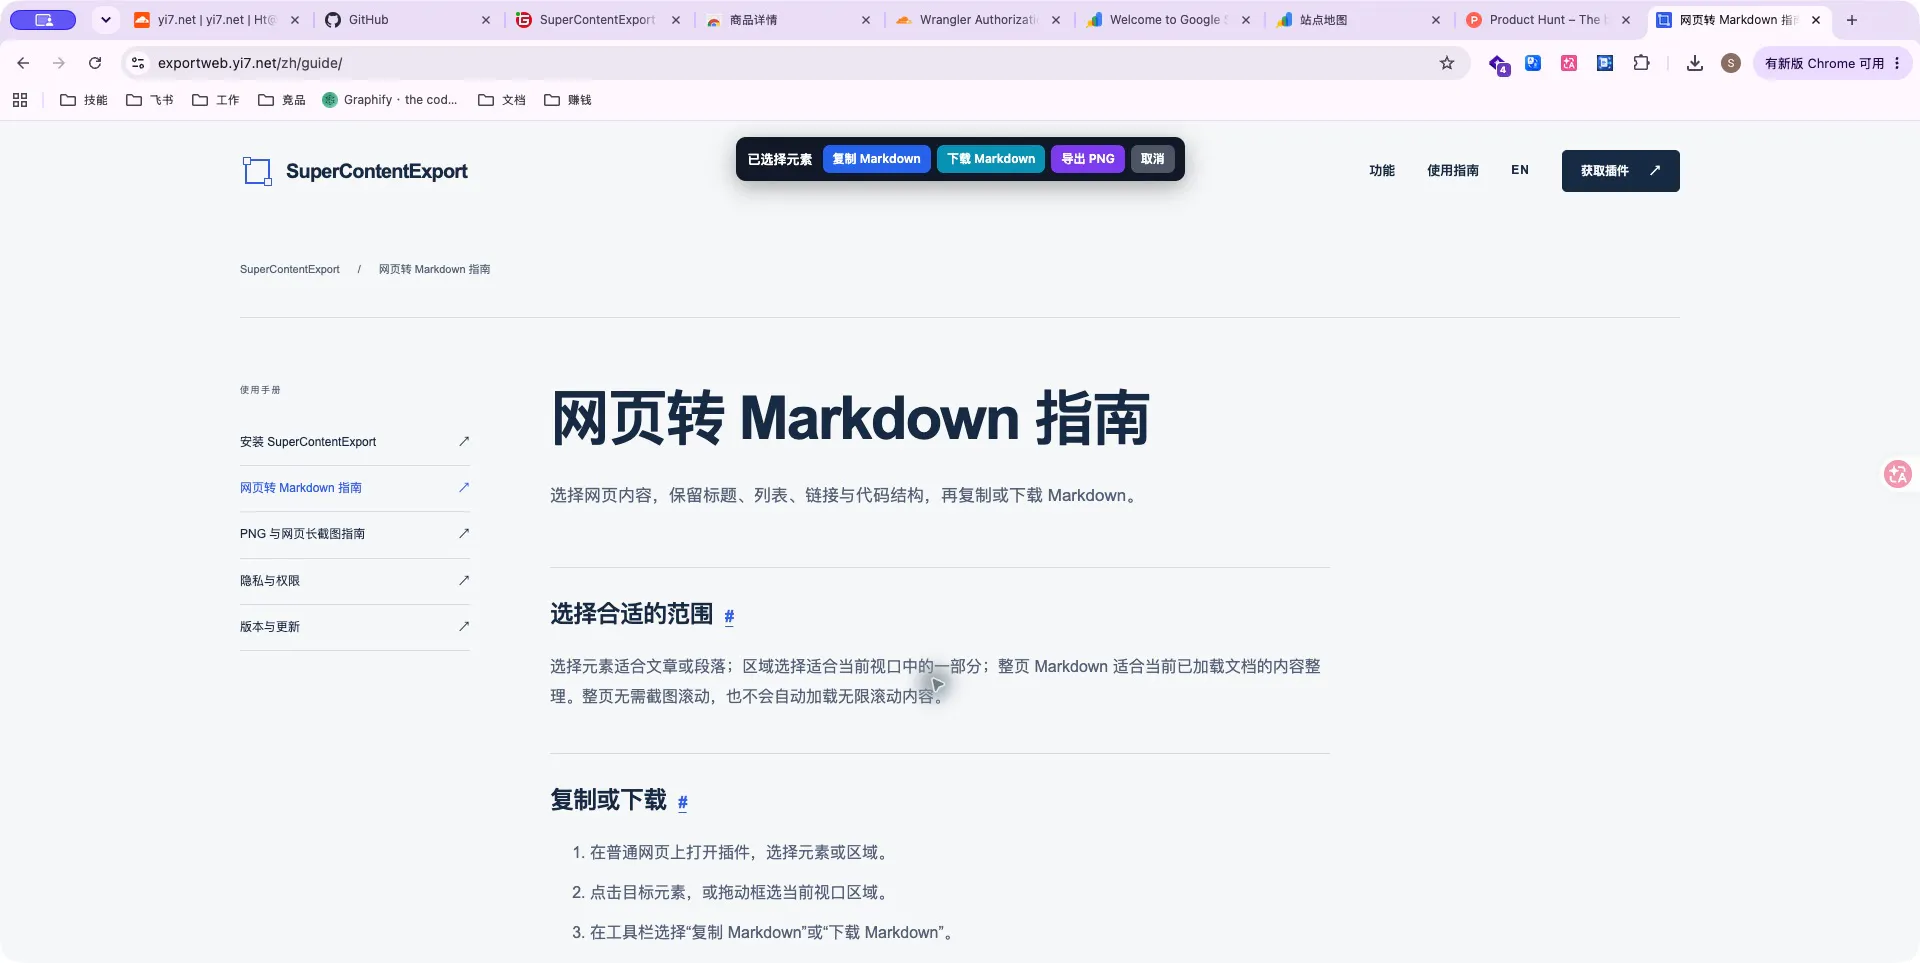Select 网页转 Markdown 指南 in the sidebar
This screenshot has height=963, width=1920.
click(x=355, y=488)
